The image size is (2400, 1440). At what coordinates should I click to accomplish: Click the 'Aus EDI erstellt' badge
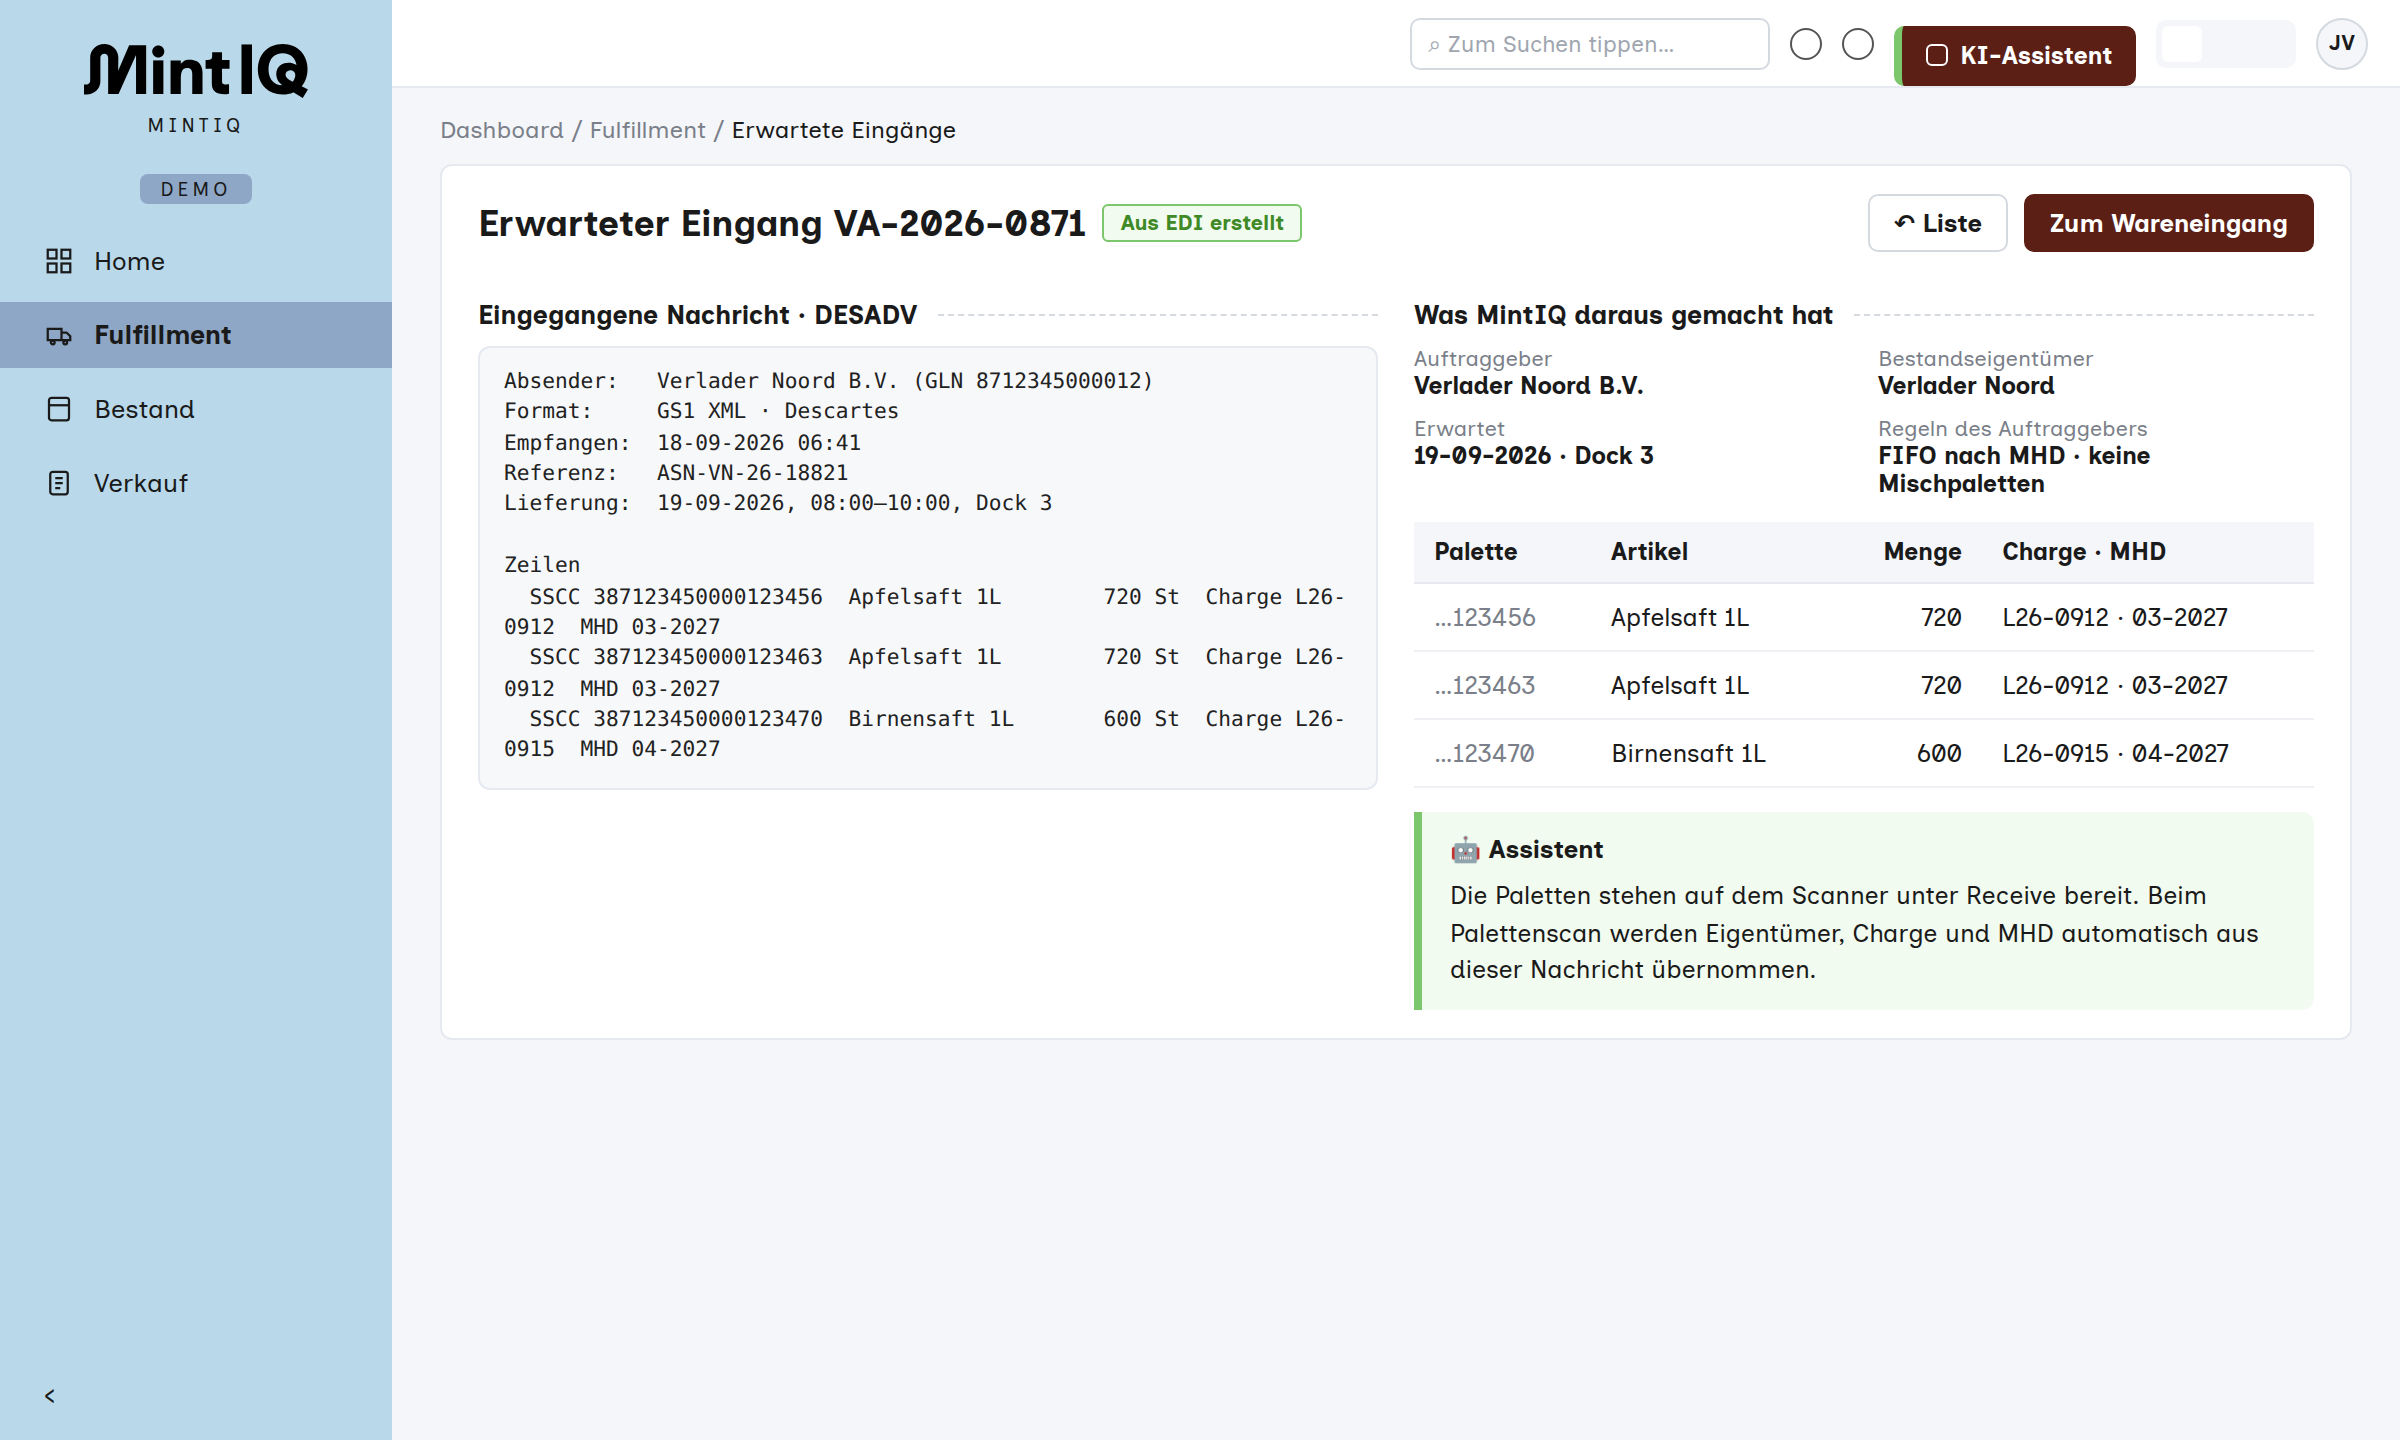point(1201,223)
